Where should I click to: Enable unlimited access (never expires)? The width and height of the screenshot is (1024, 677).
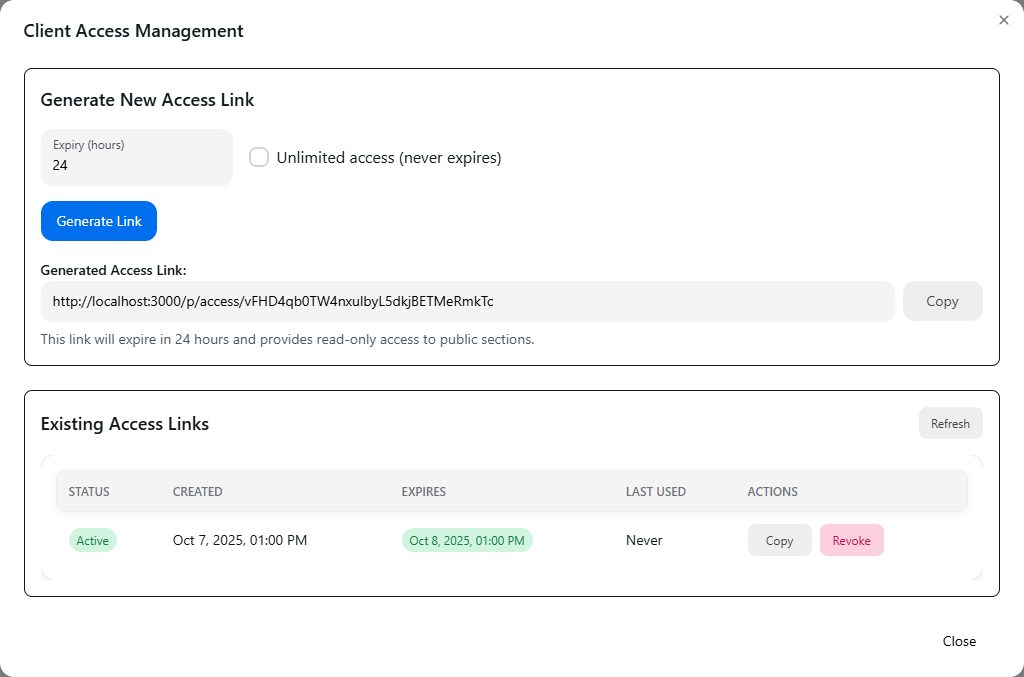(x=258, y=157)
